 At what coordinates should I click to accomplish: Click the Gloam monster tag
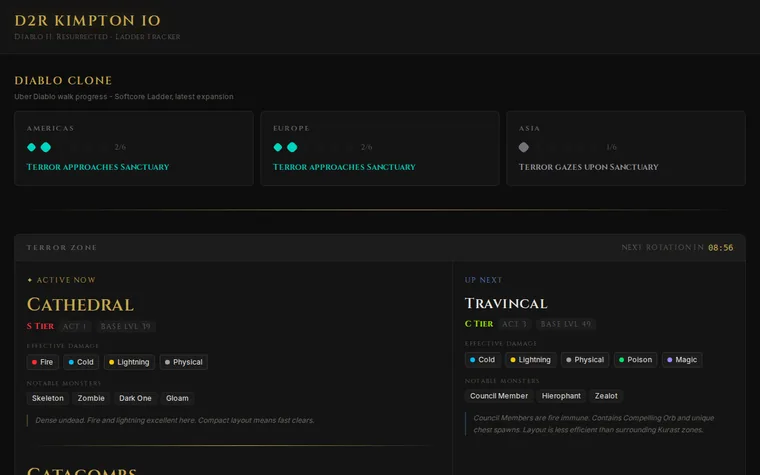tap(177, 398)
